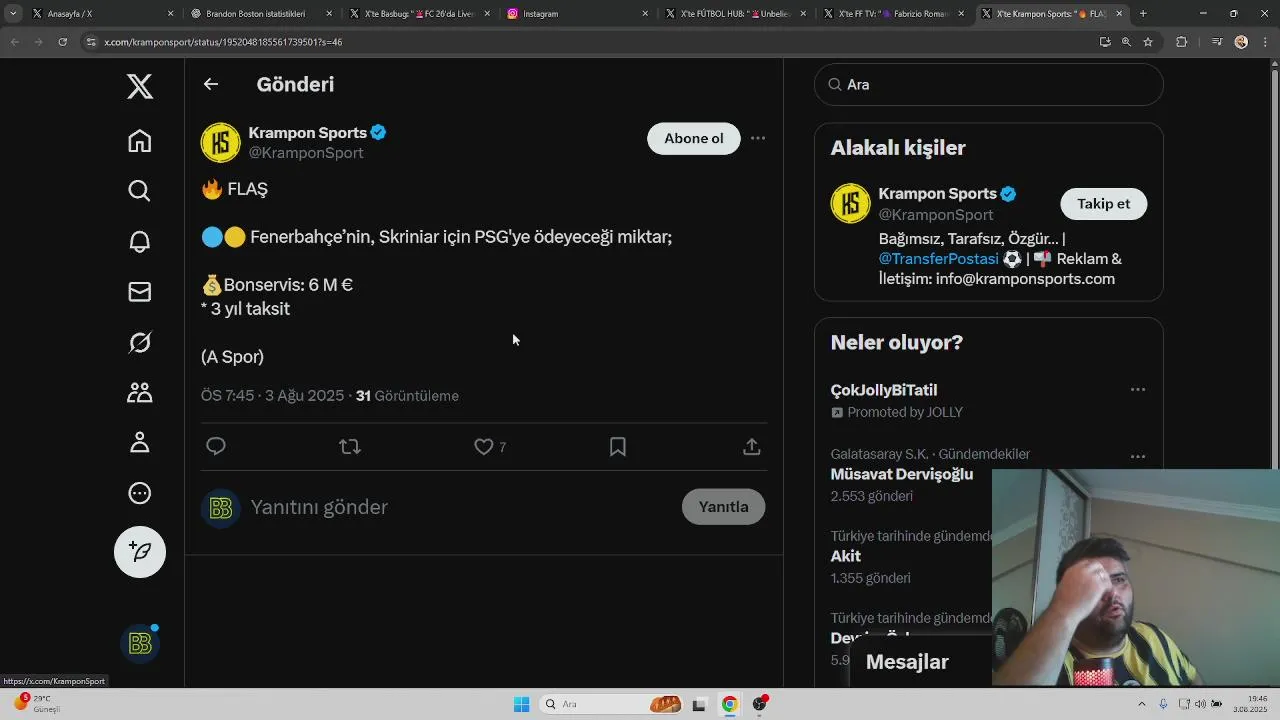Open Communities icon in sidebar
This screenshot has width=1280, height=720.
pos(140,393)
